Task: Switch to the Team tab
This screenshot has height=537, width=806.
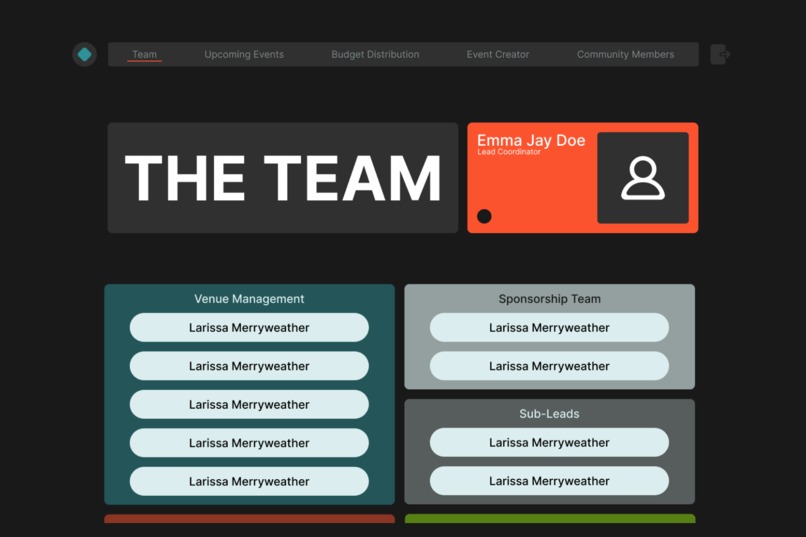Action: [144, 54]
